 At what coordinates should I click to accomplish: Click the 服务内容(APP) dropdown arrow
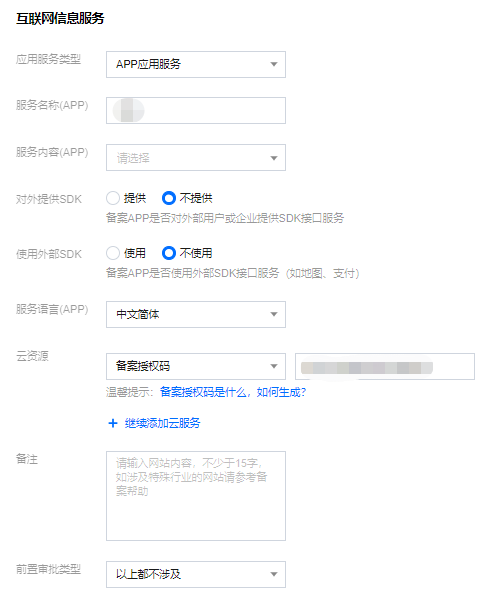274,158
